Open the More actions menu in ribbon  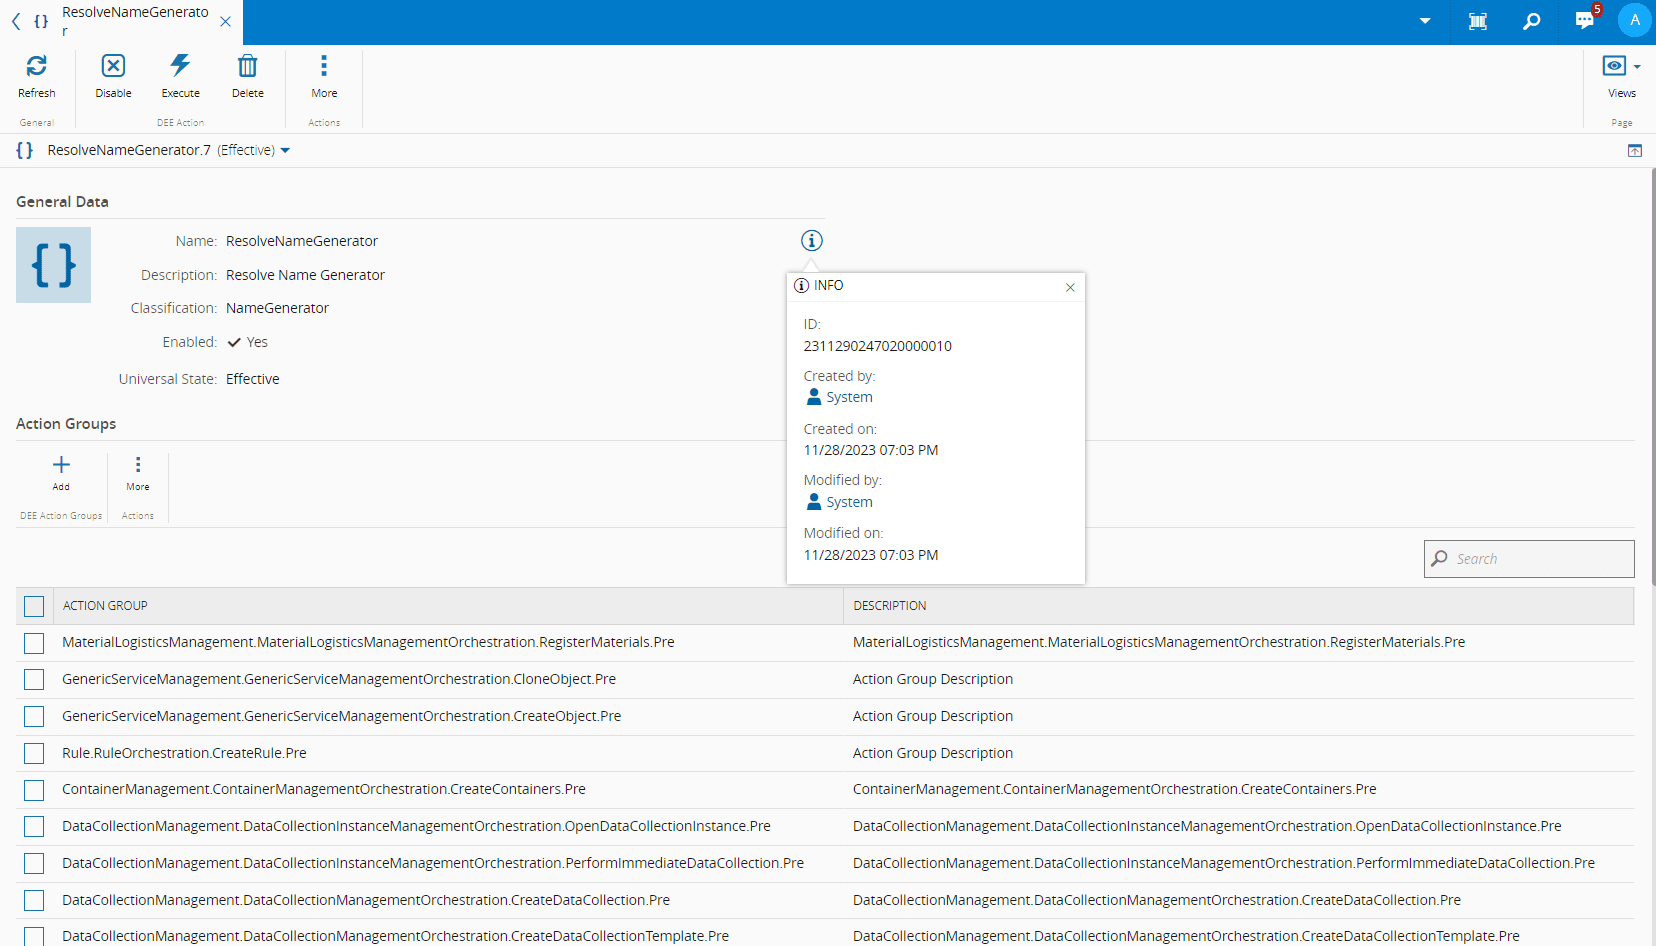click(324, 67)
